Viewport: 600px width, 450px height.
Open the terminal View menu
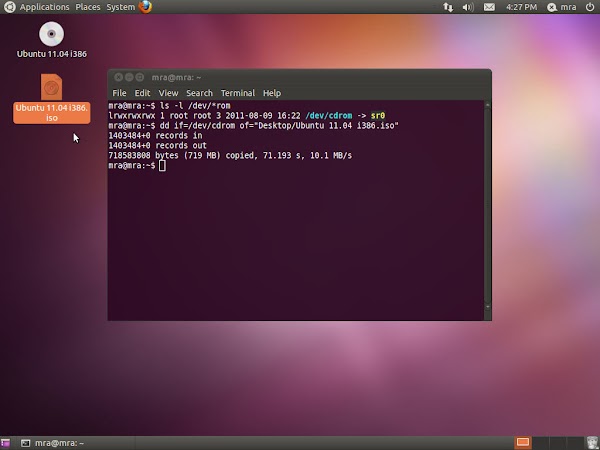coord(168,93)
